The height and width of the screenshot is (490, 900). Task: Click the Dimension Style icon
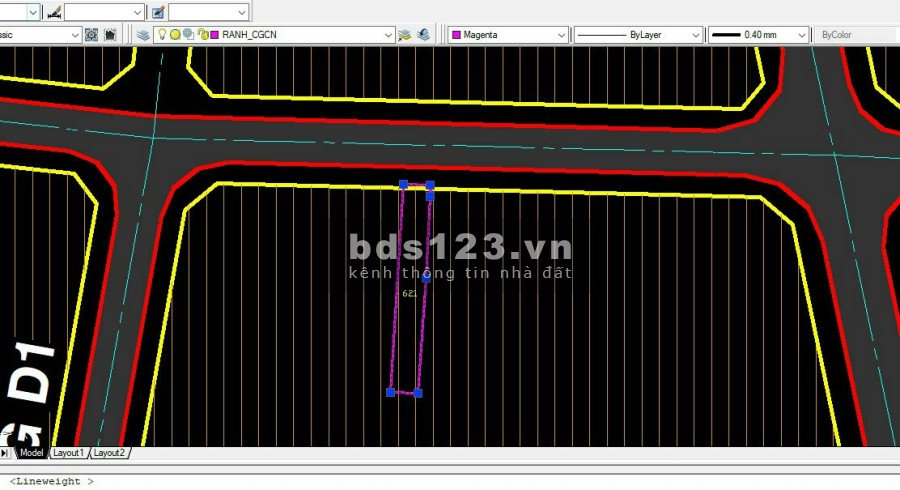(x=54, y=12)
